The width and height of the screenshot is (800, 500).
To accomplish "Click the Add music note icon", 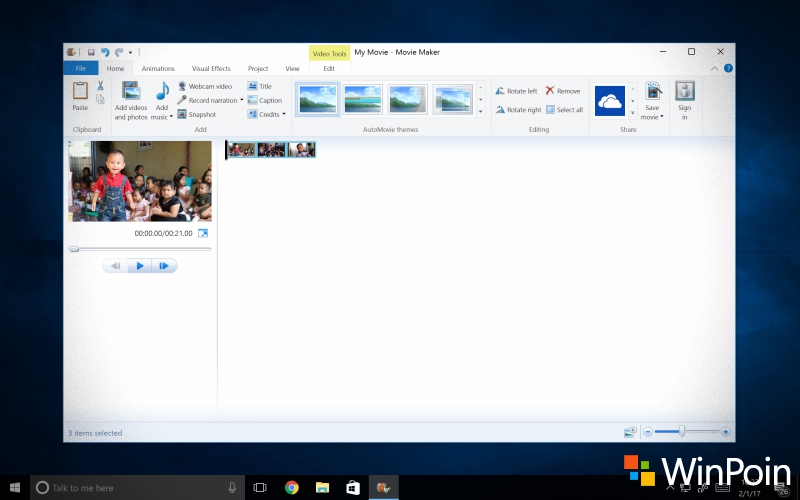I will [162, 92].
